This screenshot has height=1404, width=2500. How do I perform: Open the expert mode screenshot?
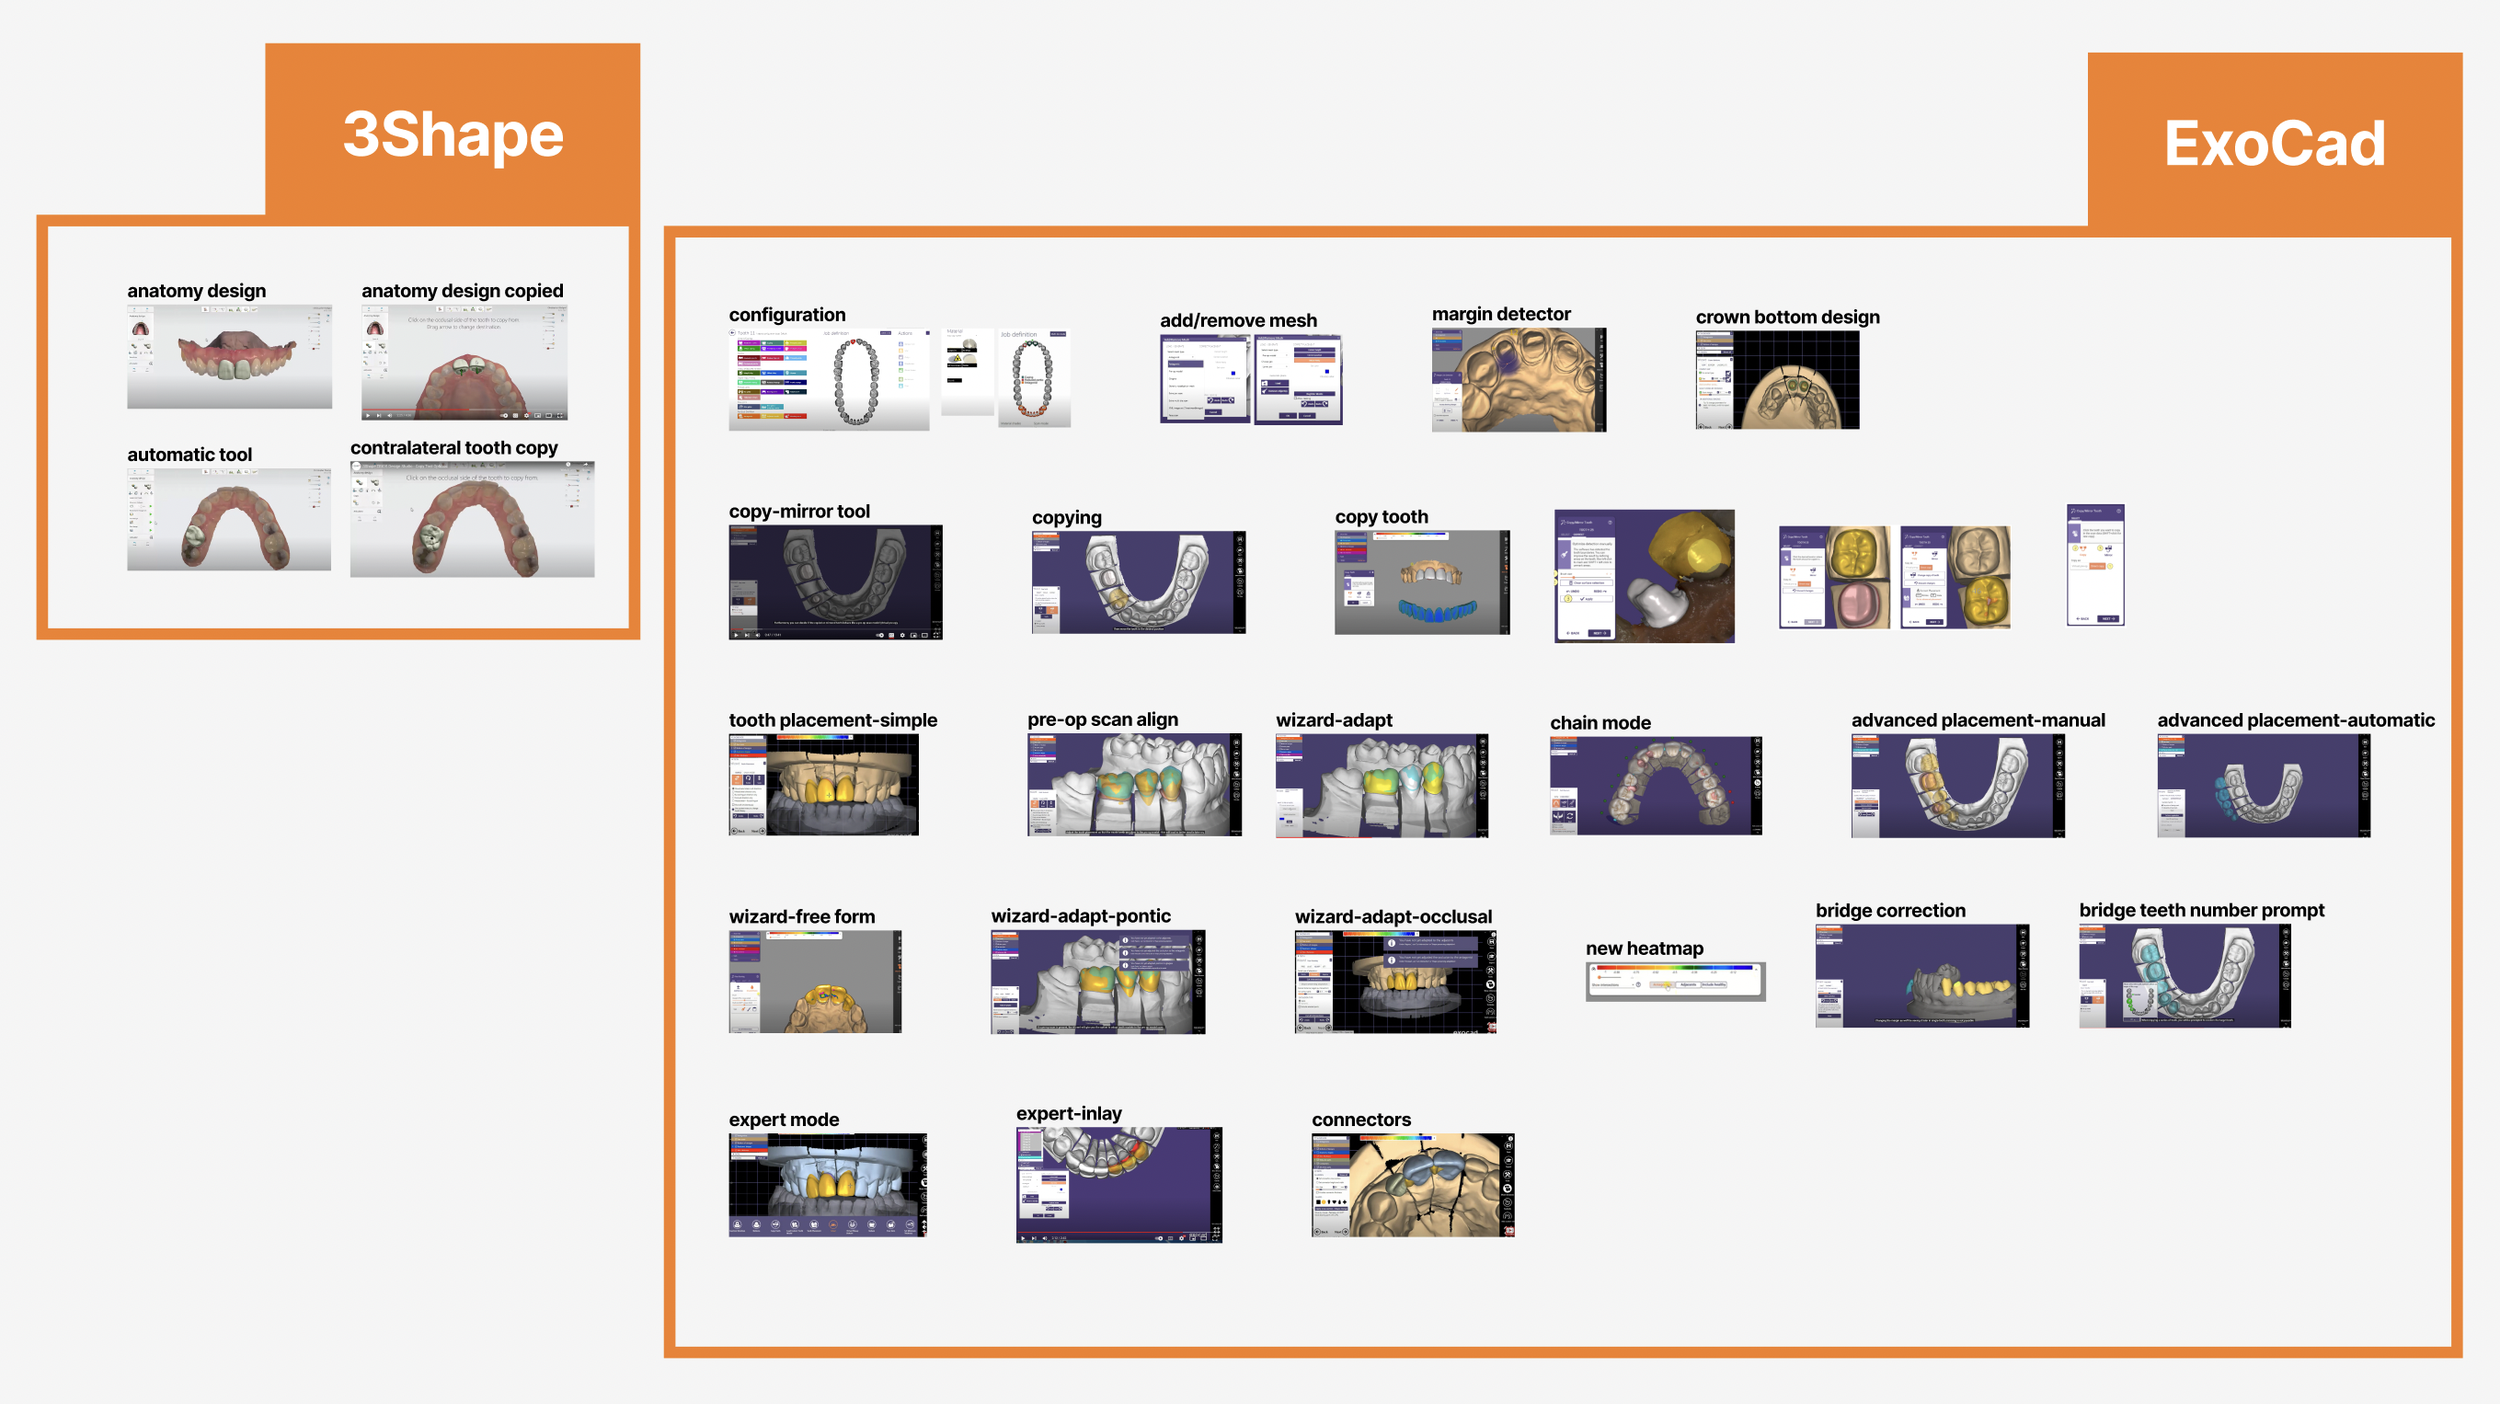coord(827,1185)
